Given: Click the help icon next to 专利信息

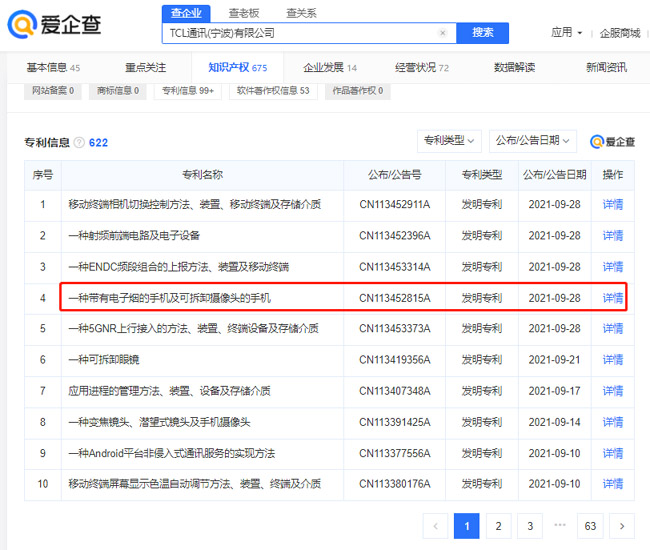Looking at the screenshot, I should [79, 143].
